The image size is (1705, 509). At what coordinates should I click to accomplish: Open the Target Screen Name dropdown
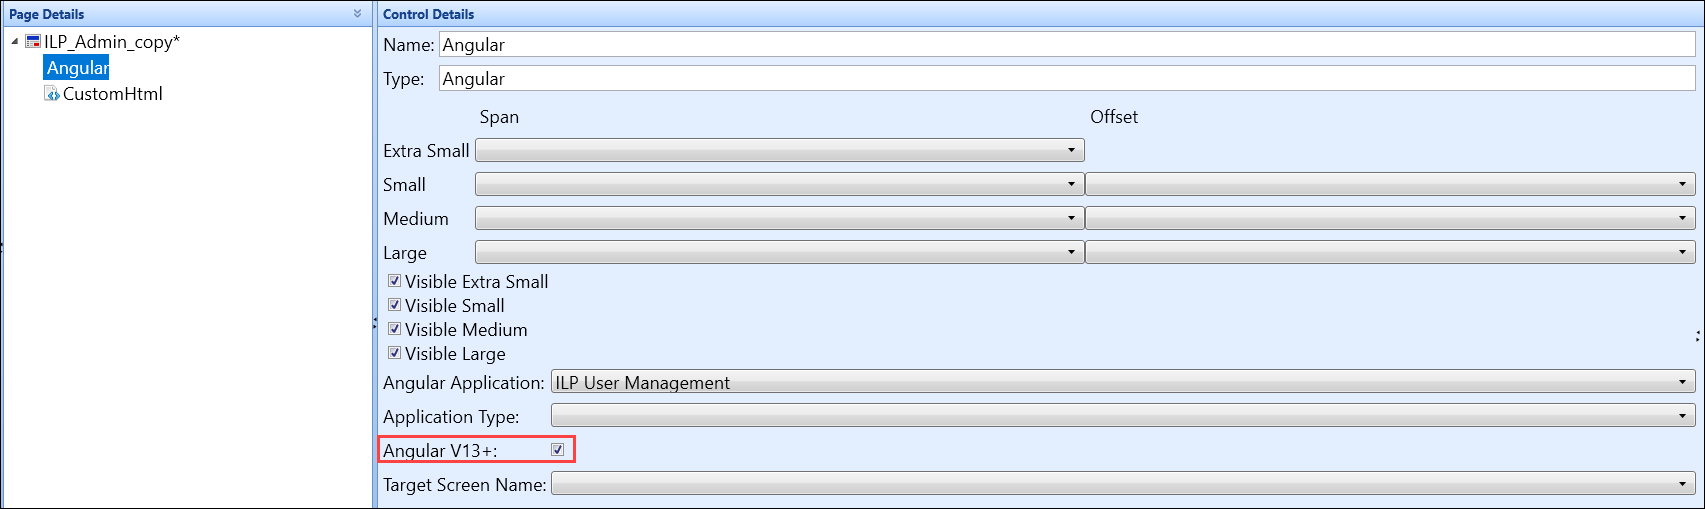click(x=1123, y=484)
